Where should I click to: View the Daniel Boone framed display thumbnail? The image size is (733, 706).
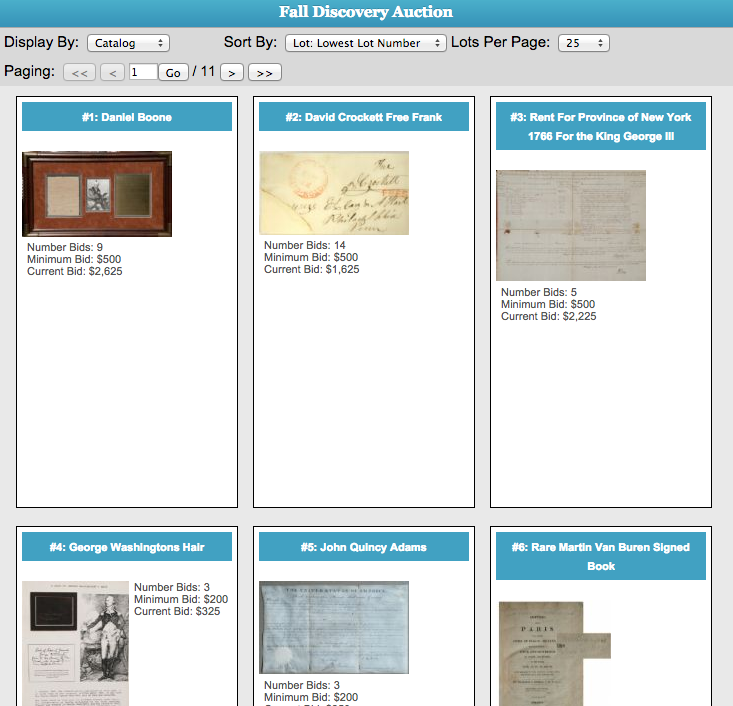pyautogui.click(x=97, y=194)
